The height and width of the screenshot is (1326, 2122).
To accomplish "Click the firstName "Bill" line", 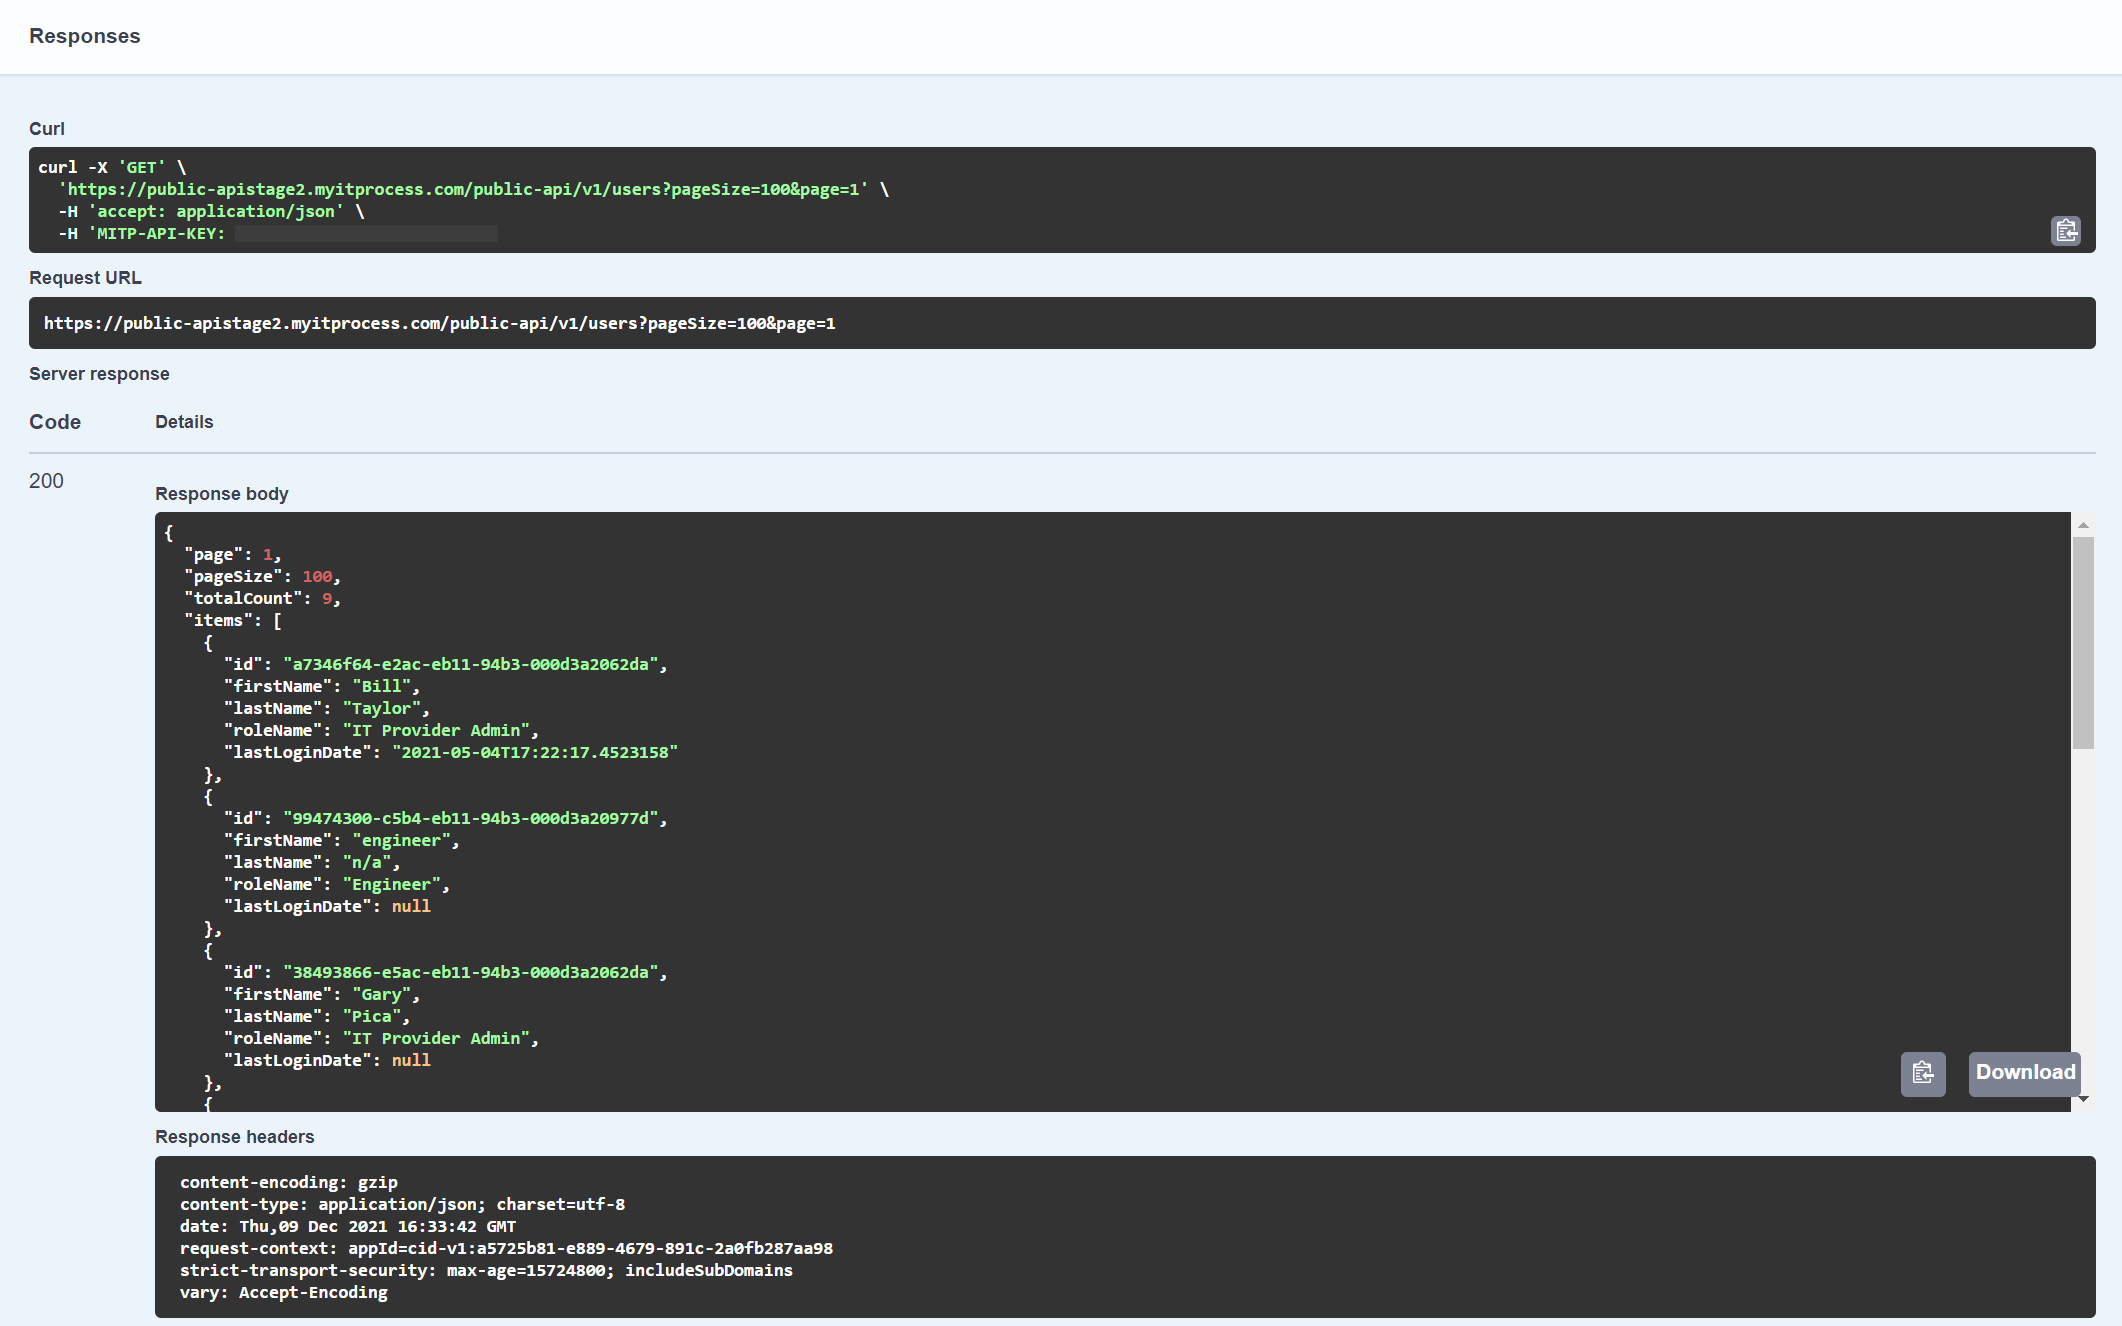I will [321, 686].
